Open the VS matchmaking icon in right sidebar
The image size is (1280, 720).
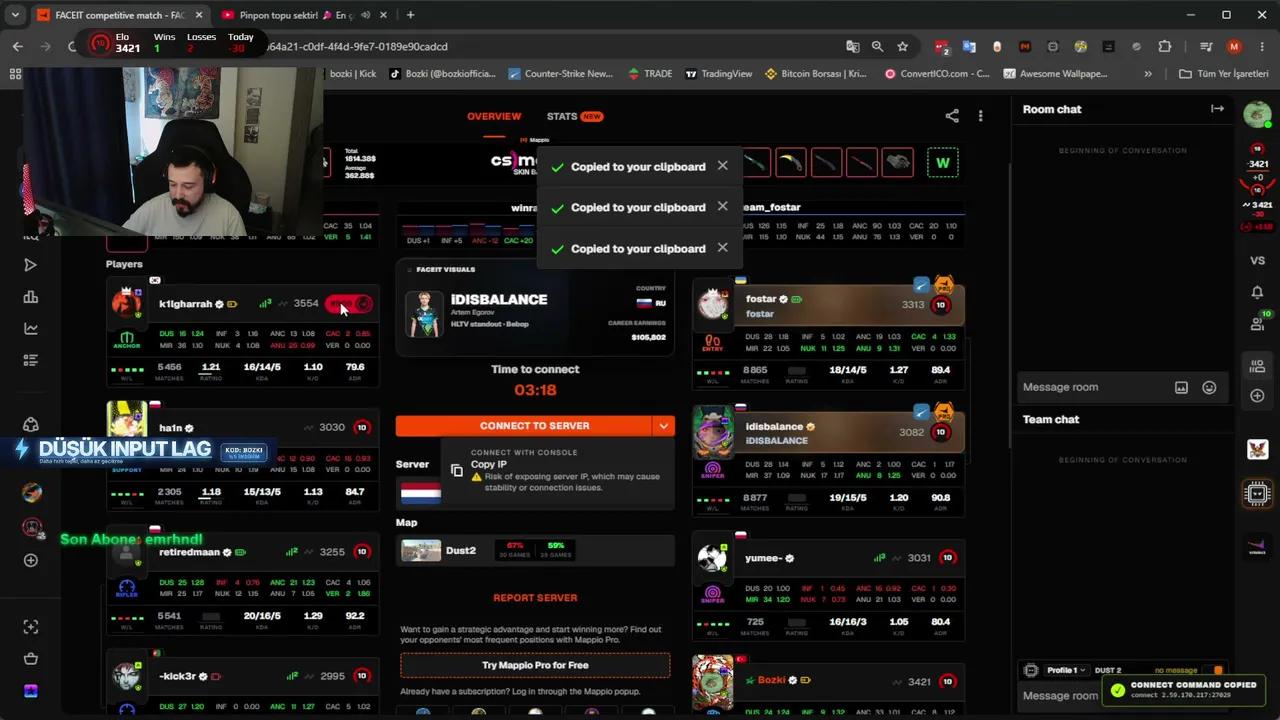click(1257, 260)
